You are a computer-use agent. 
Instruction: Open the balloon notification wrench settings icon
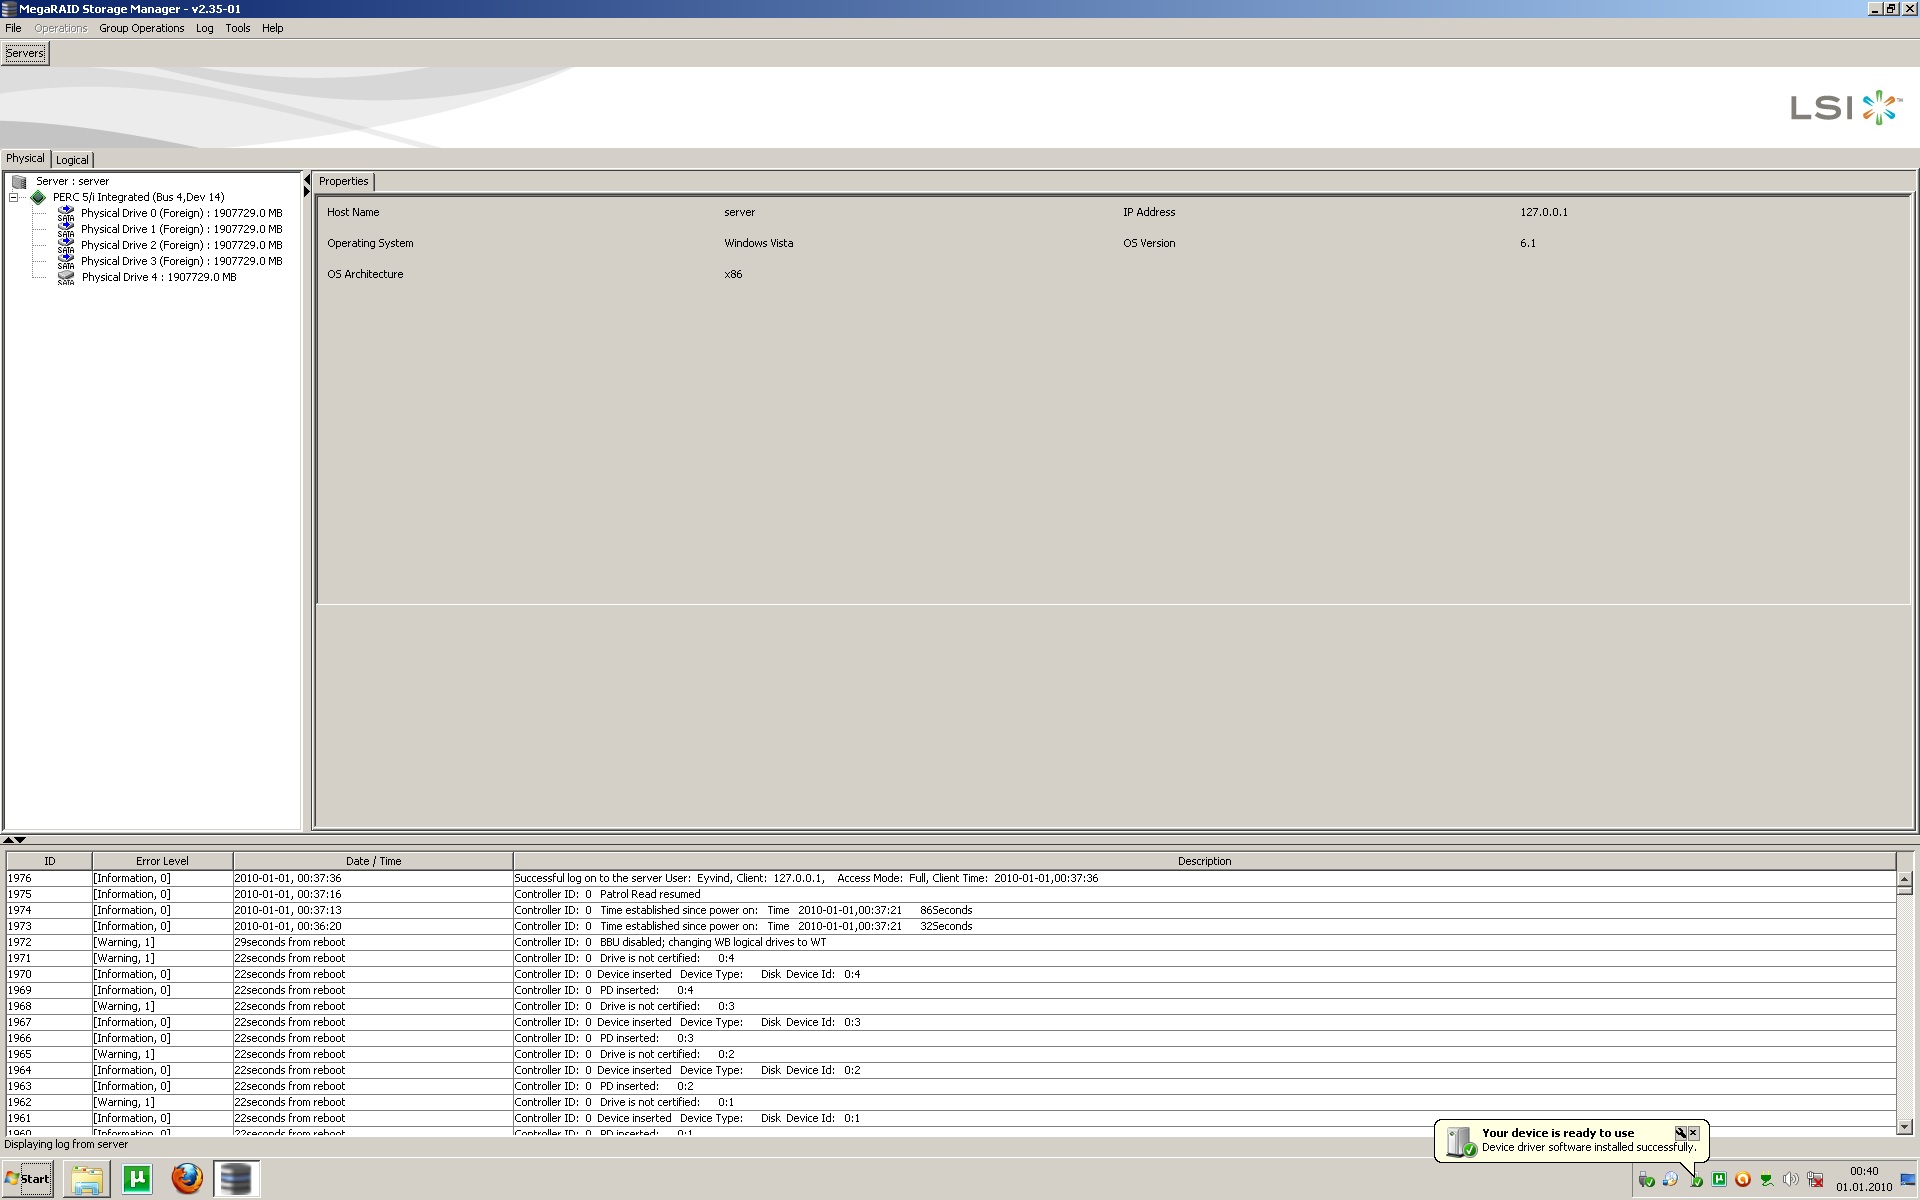coord(1680,1133)
